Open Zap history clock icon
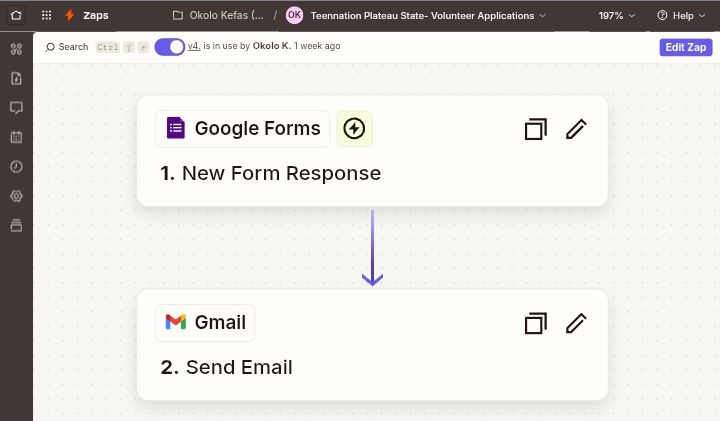This screenshot has height=421, width=720. point(16,167)
